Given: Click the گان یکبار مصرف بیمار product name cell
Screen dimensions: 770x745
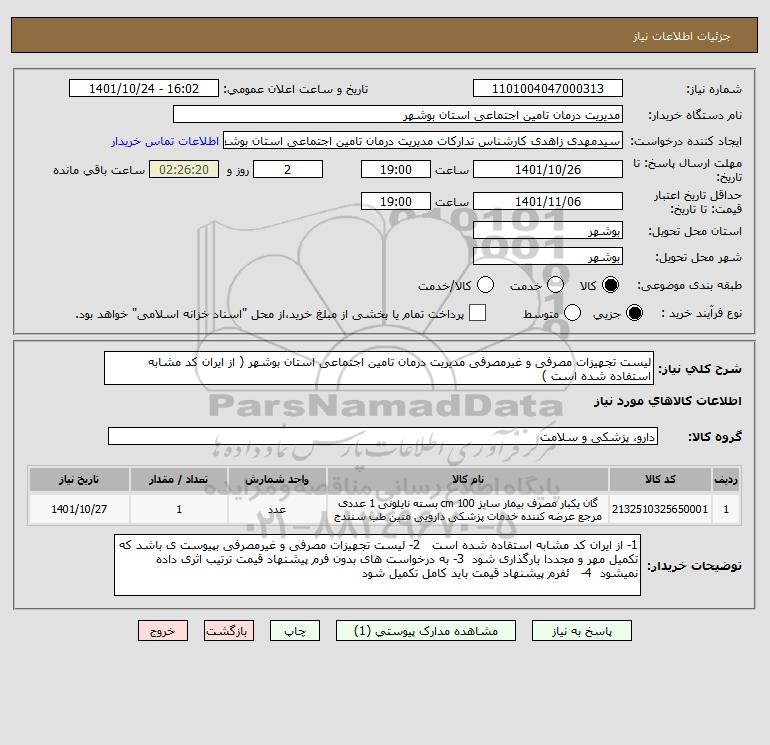Looking at the screenshot, I should (x=468, y=509).
